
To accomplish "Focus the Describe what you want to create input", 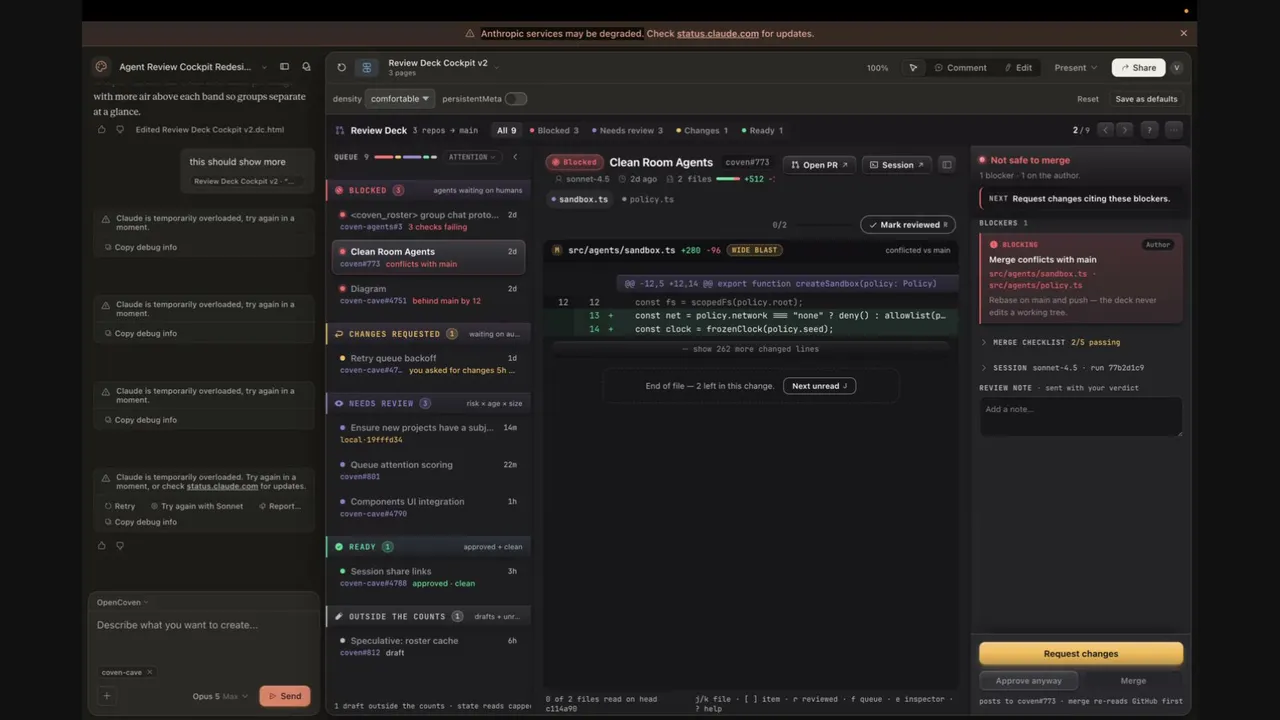I will tap(203, 635).
